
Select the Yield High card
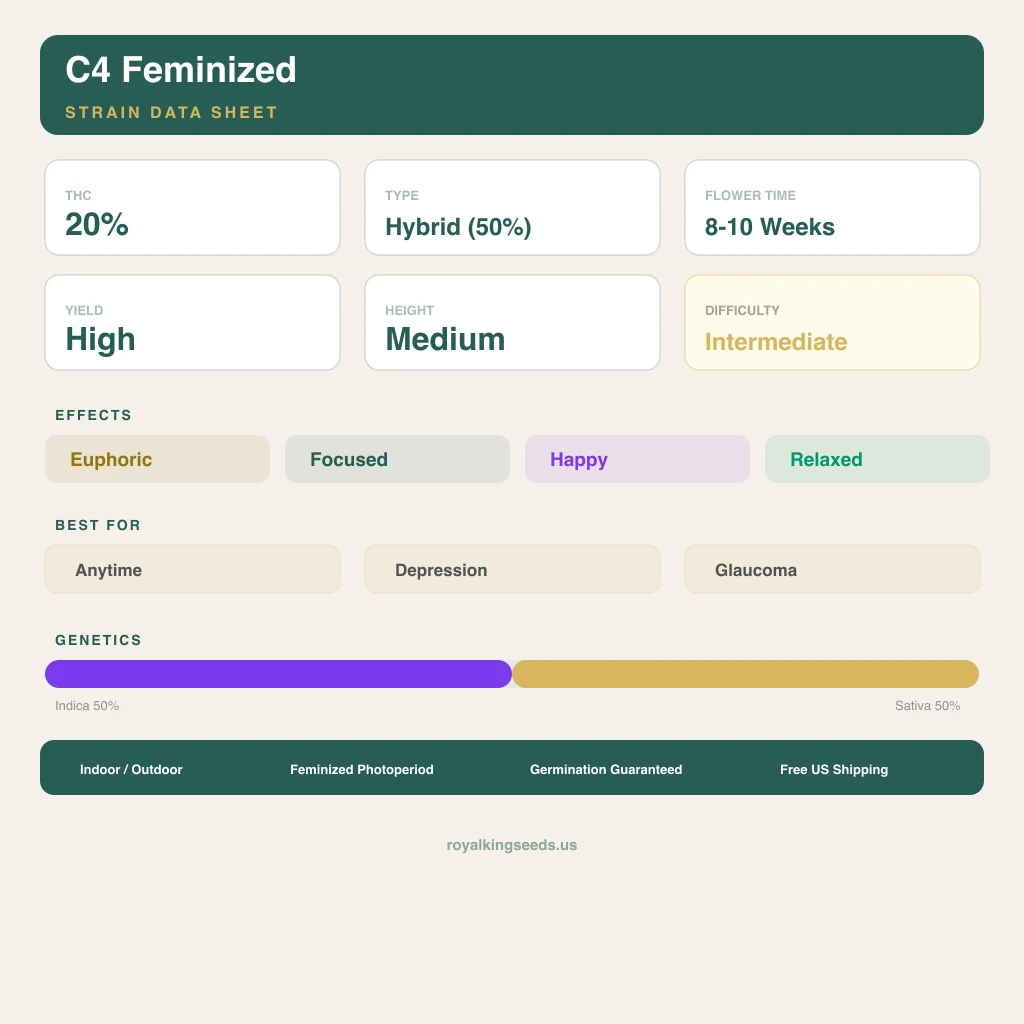(192, 323)
